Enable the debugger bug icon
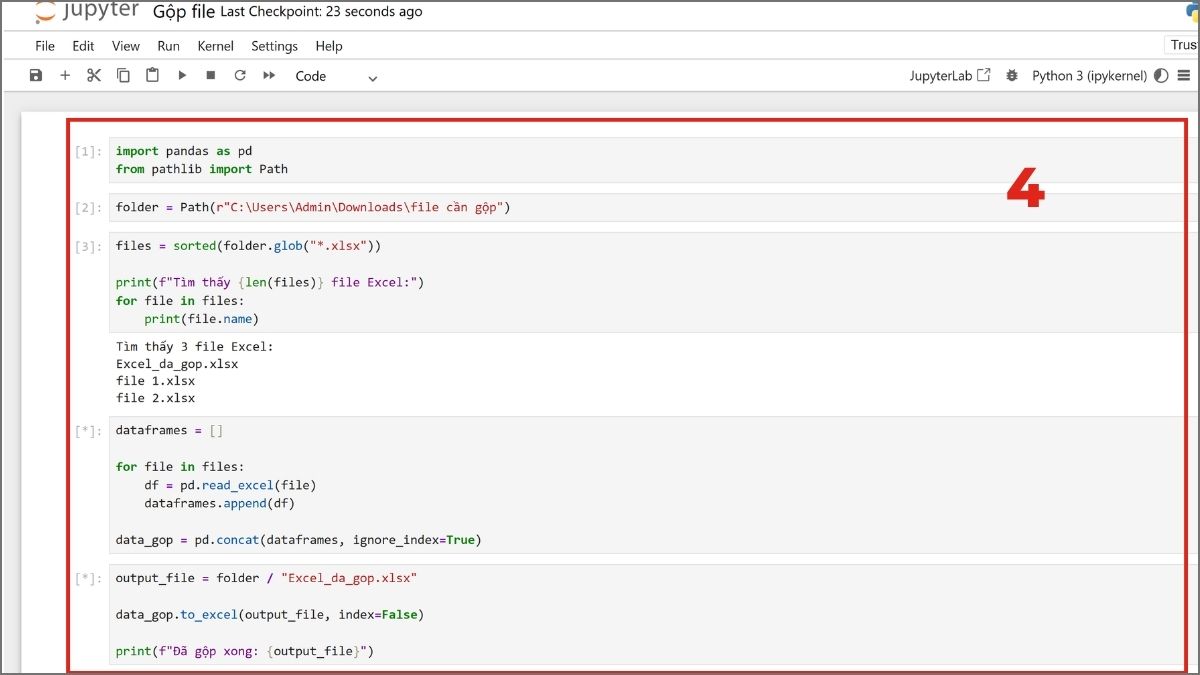Viewport: 1200px width, 675px height. (1012, 75)
